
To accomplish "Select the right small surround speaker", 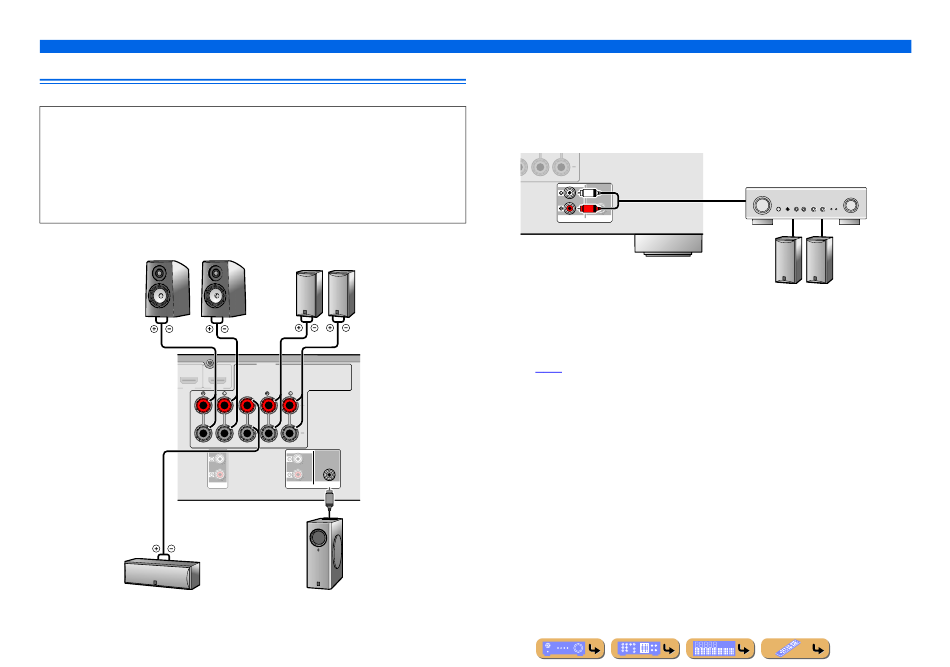I will (341, 293).
